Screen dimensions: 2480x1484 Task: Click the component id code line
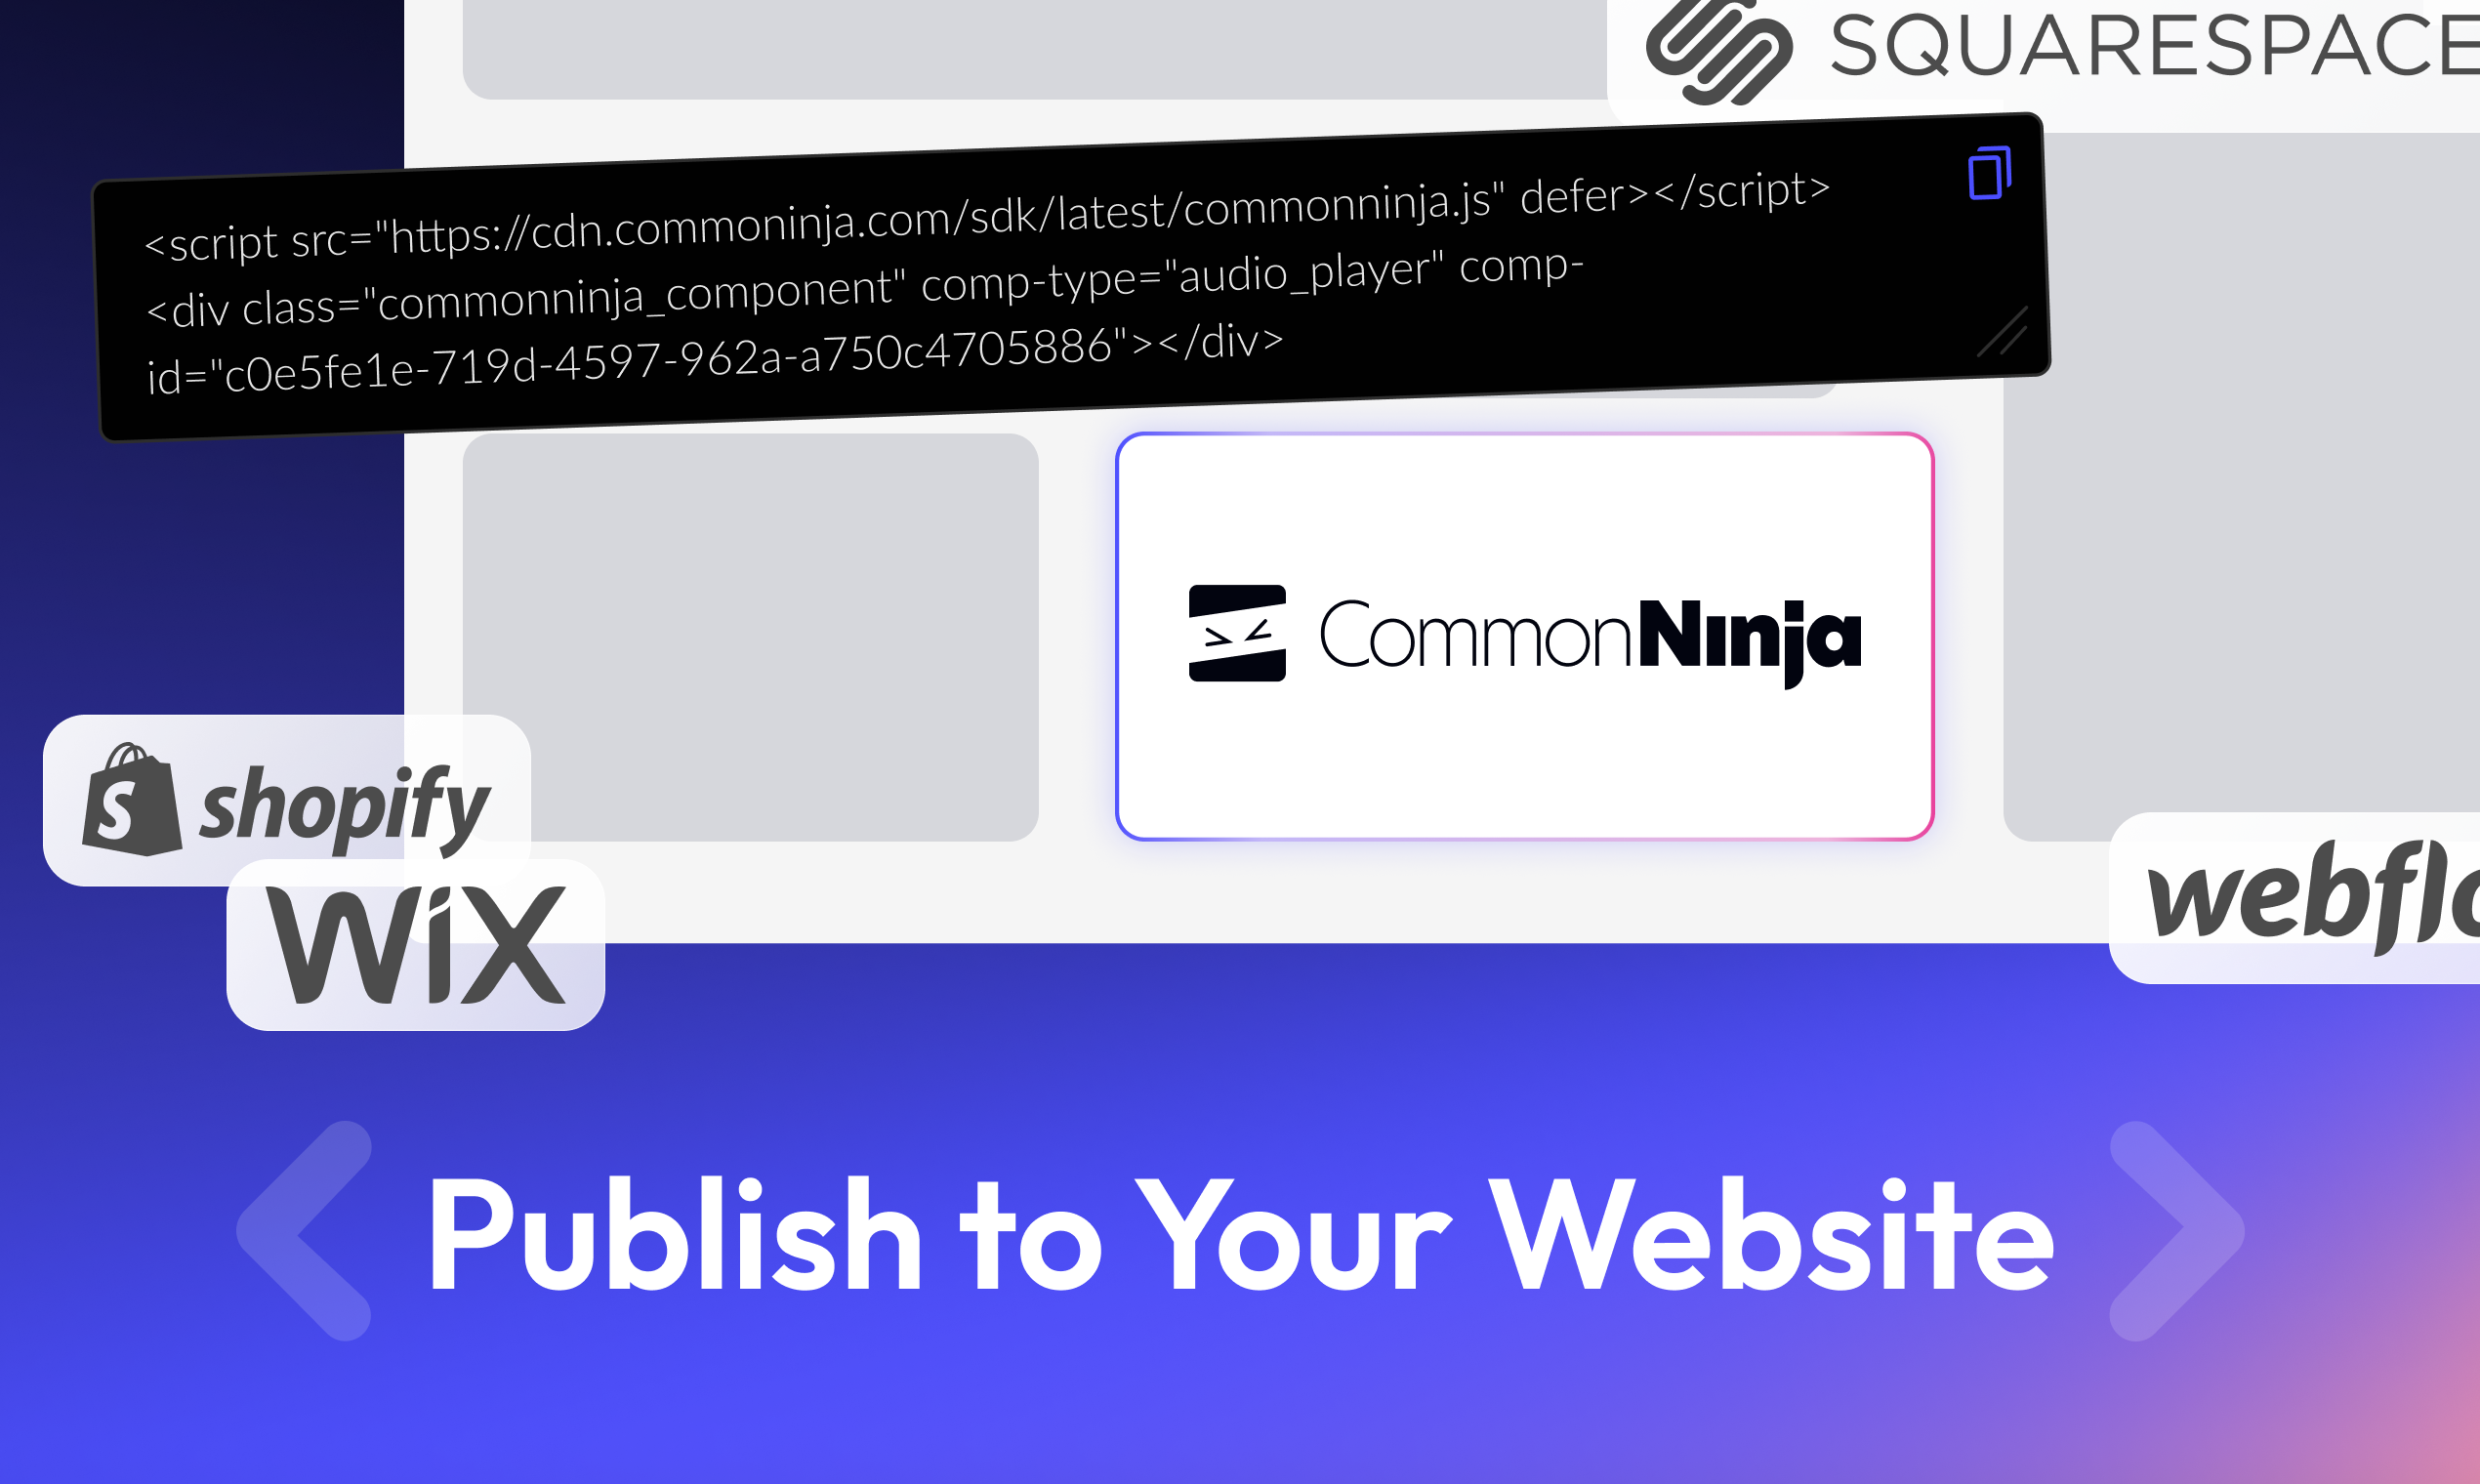[715, 360]
